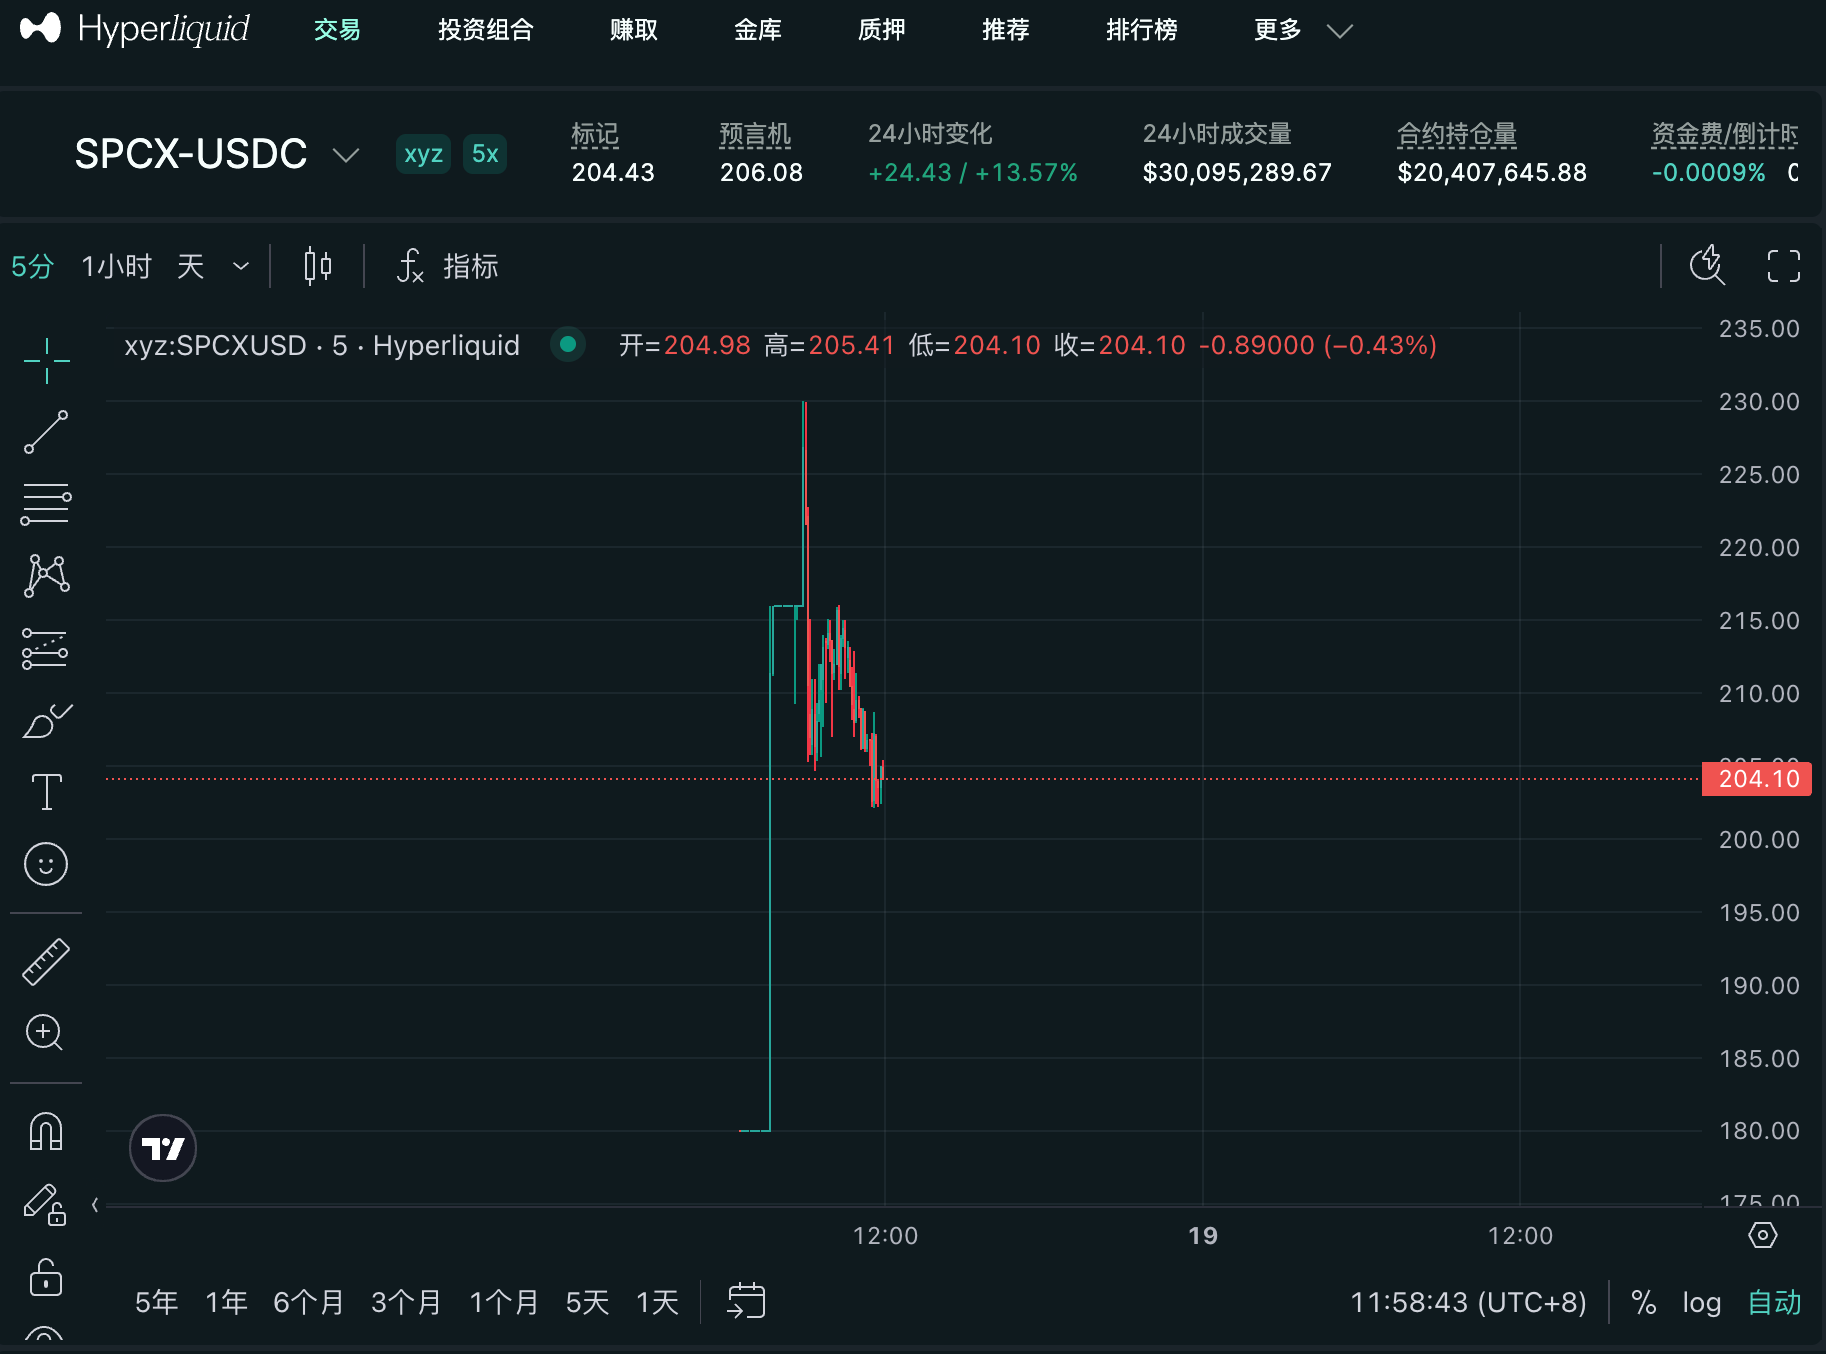Open chart settings hexagon gear icon

[1763, 1235]
